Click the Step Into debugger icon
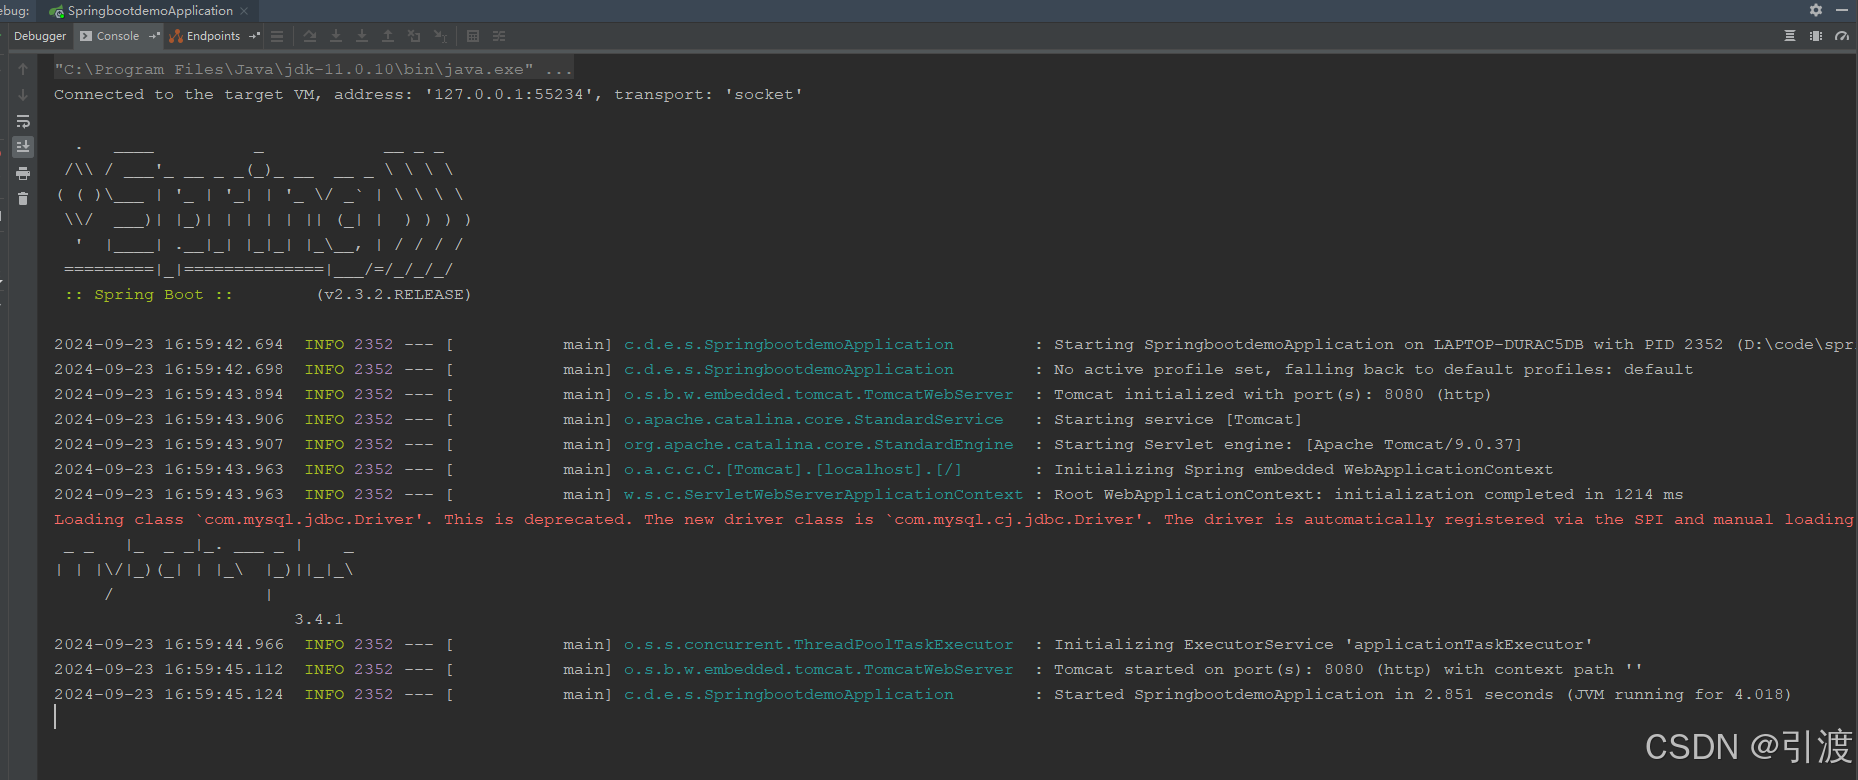 [336, 36]
